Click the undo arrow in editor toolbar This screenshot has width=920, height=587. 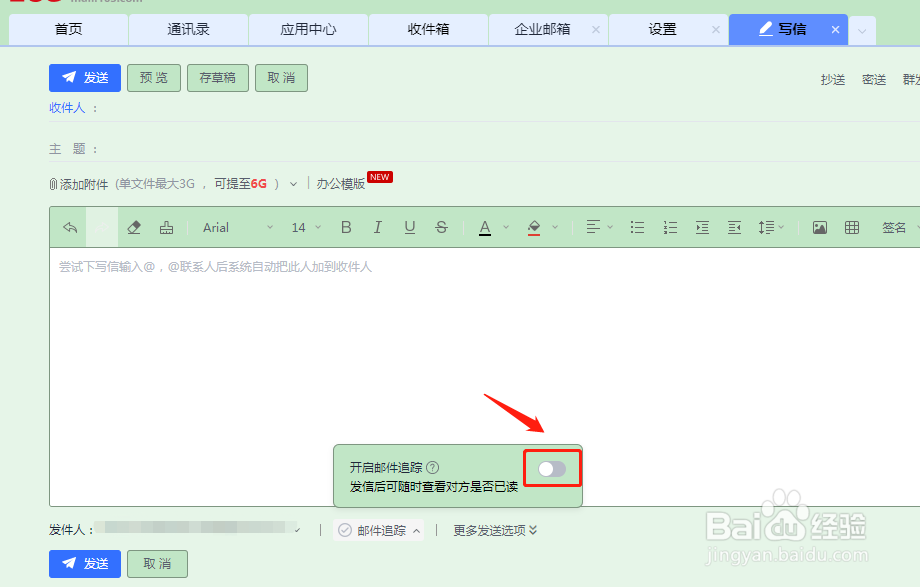tap(70, 227)
